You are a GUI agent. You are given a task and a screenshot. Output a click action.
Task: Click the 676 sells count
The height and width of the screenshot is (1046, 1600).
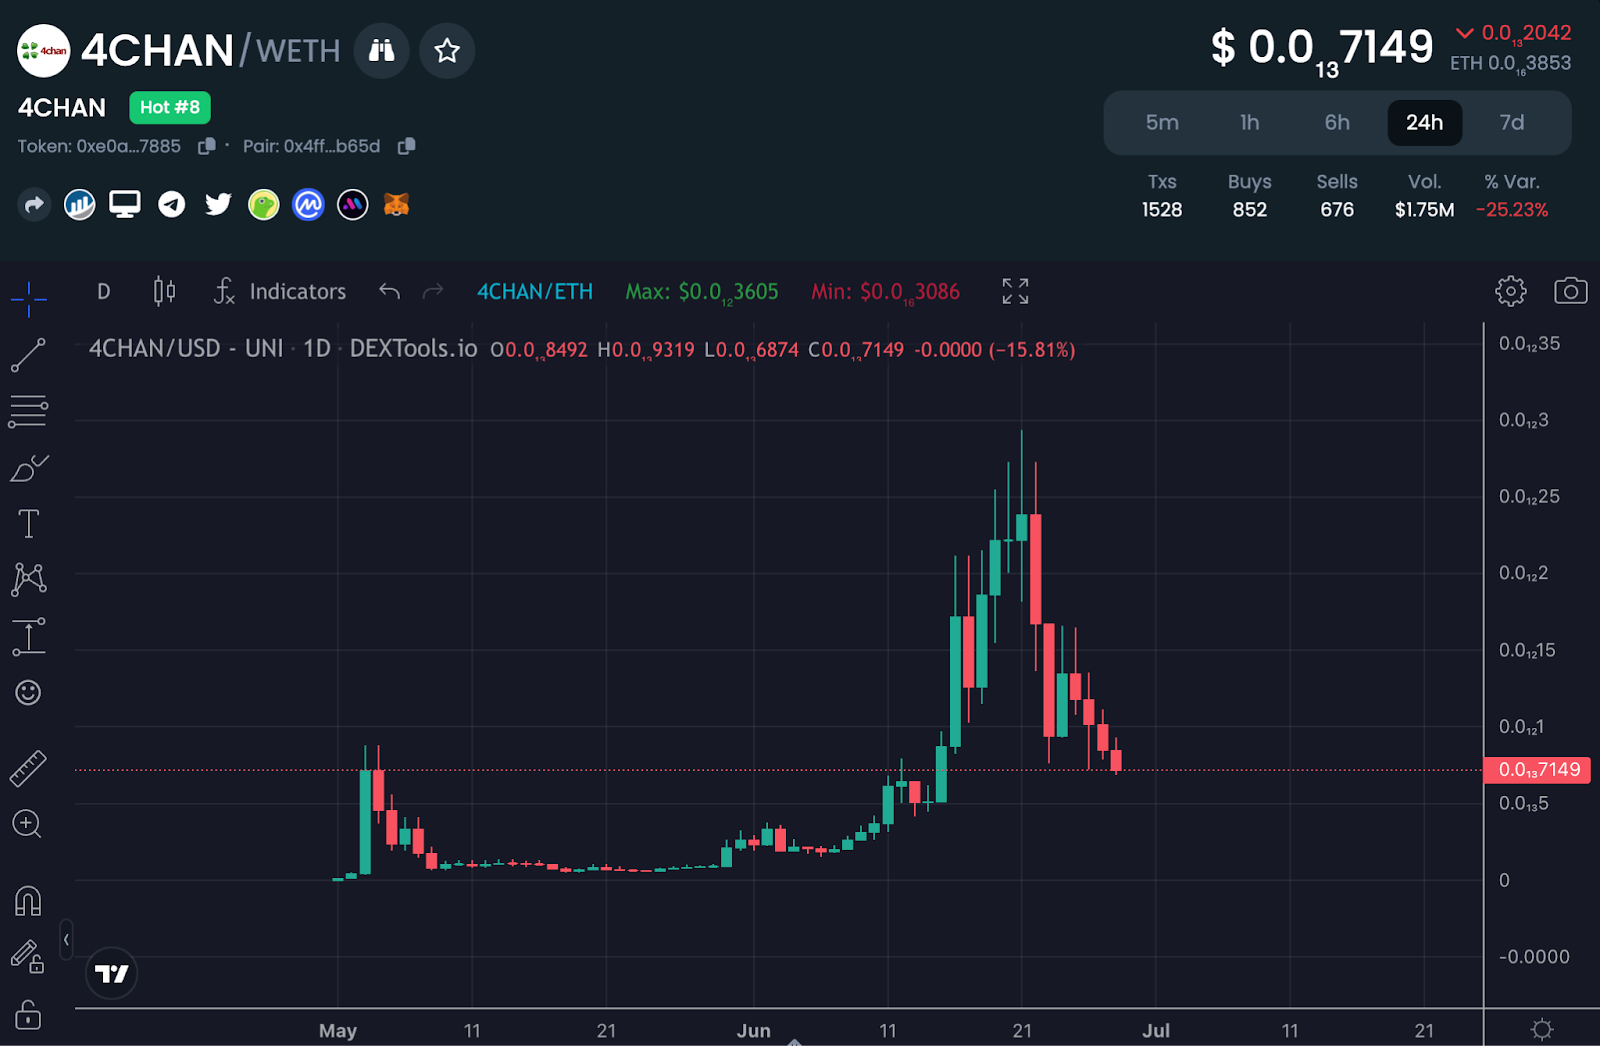tap(1337, 210)
